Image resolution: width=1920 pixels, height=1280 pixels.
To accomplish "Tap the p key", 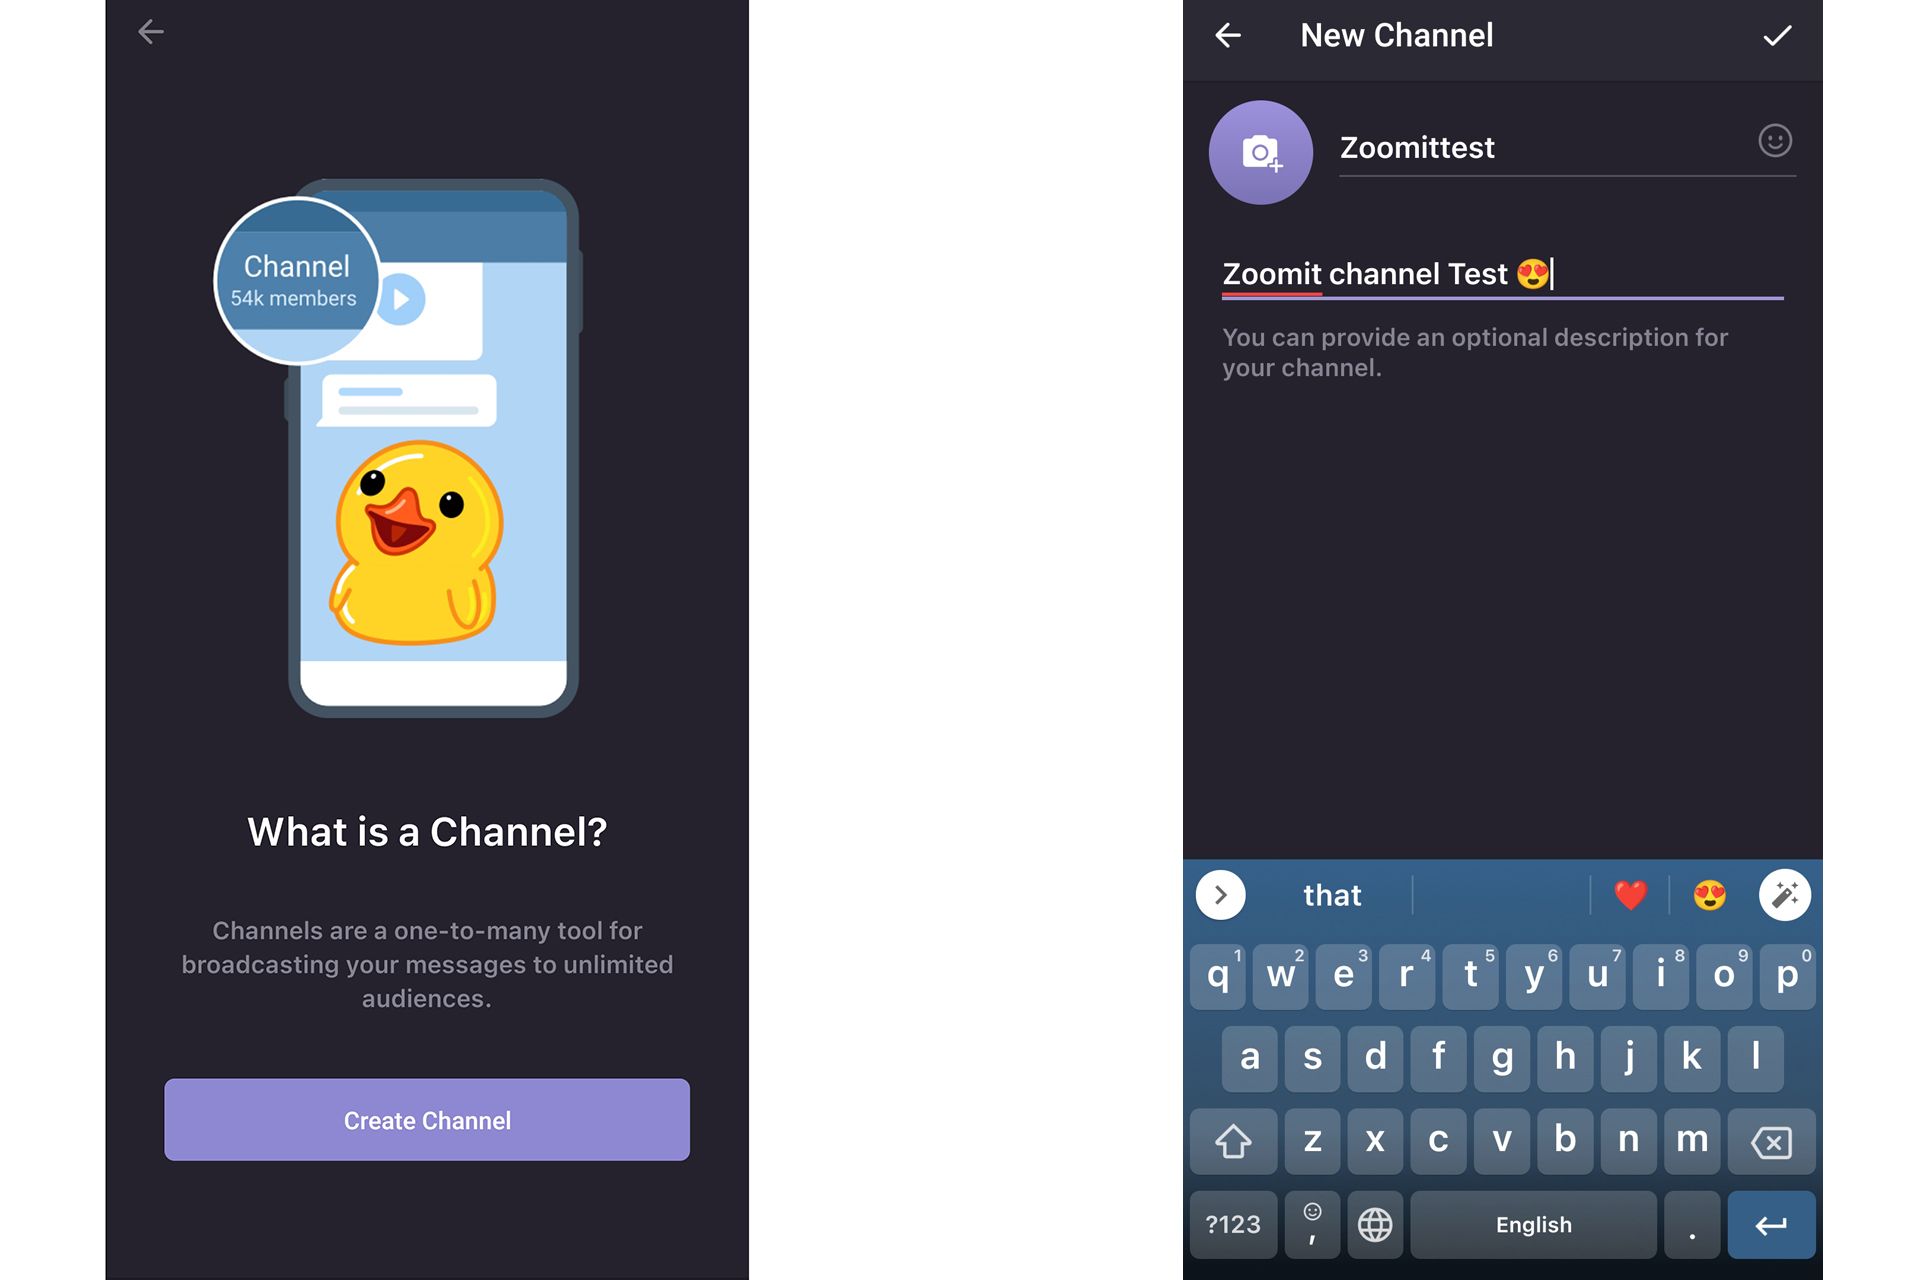I will 1788,976.
